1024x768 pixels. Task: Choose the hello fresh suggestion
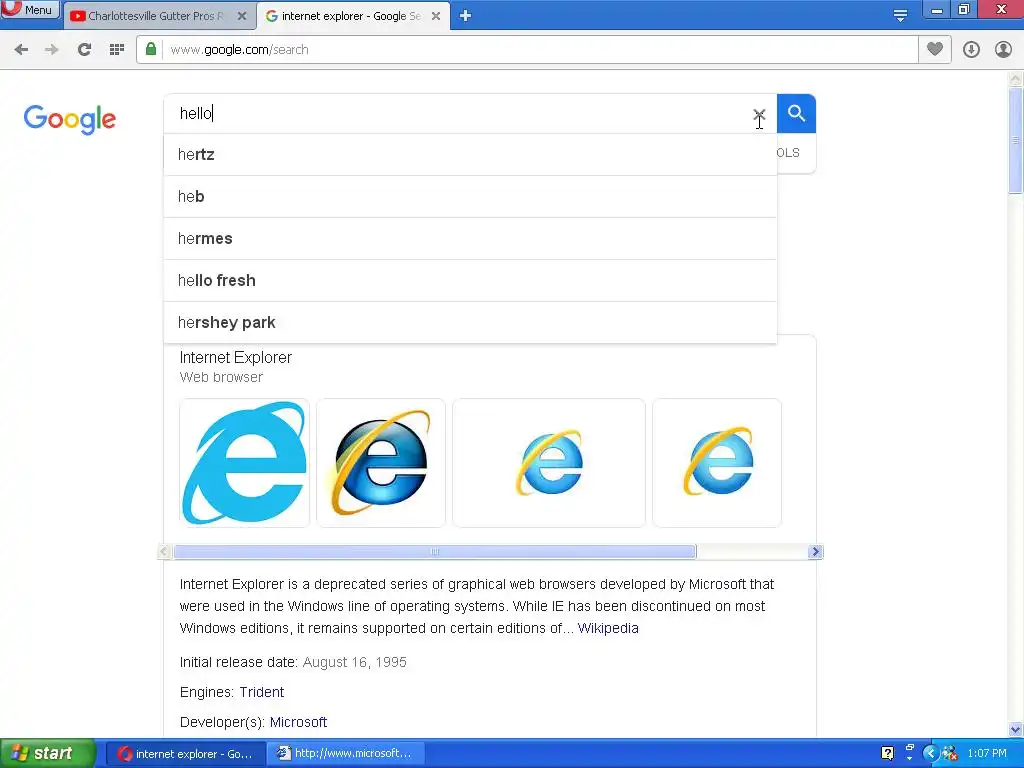click(x=470, y=280)
